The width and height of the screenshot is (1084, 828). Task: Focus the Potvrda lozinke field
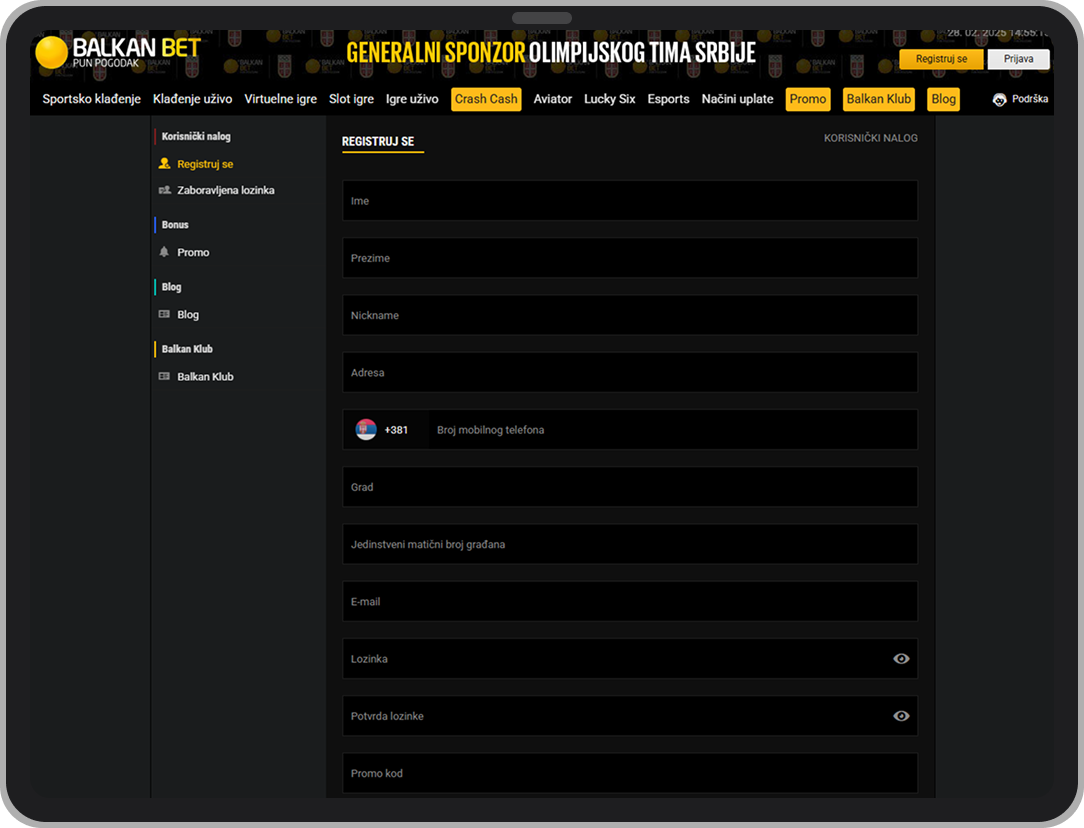click(630, 716)
